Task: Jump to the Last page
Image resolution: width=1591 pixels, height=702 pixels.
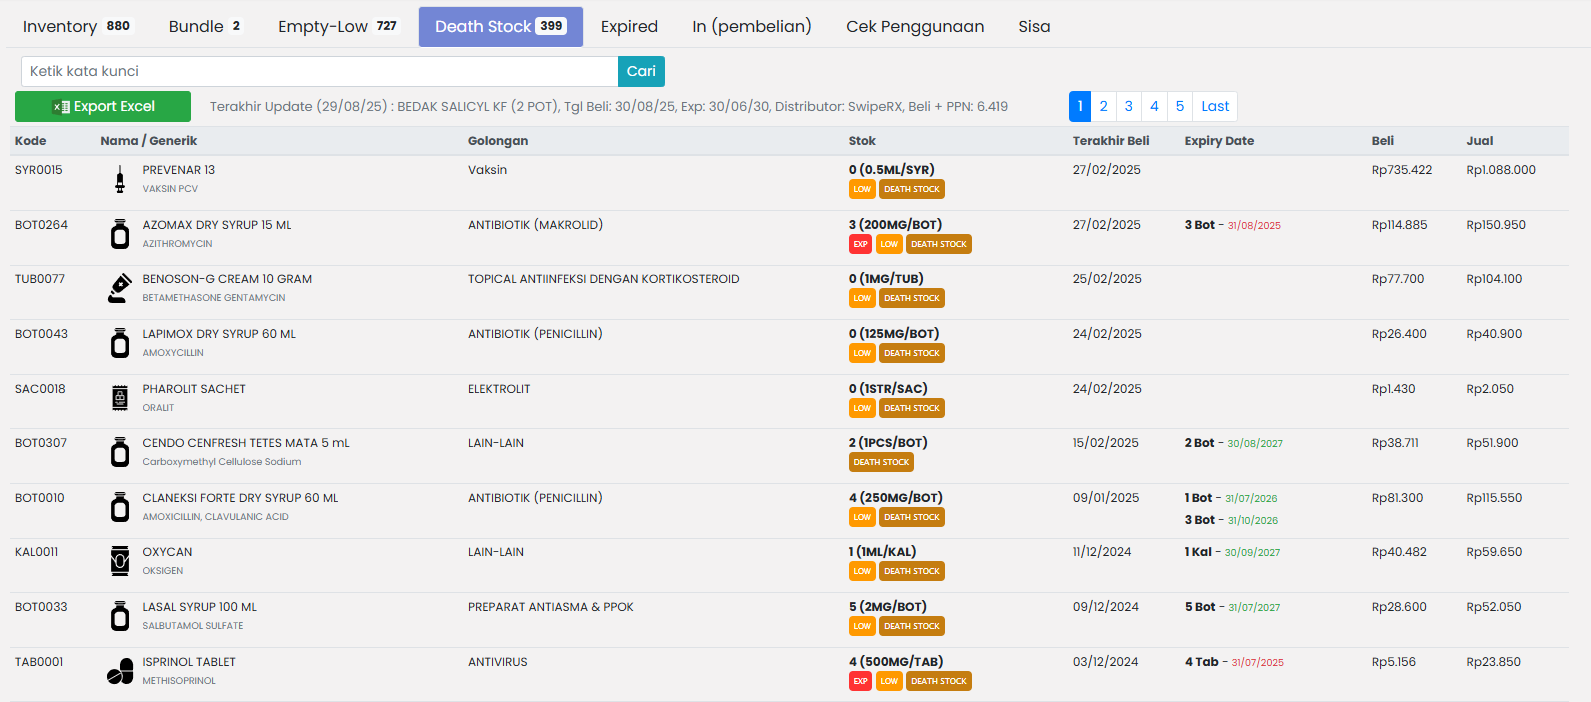Action: pos(1215,106)
